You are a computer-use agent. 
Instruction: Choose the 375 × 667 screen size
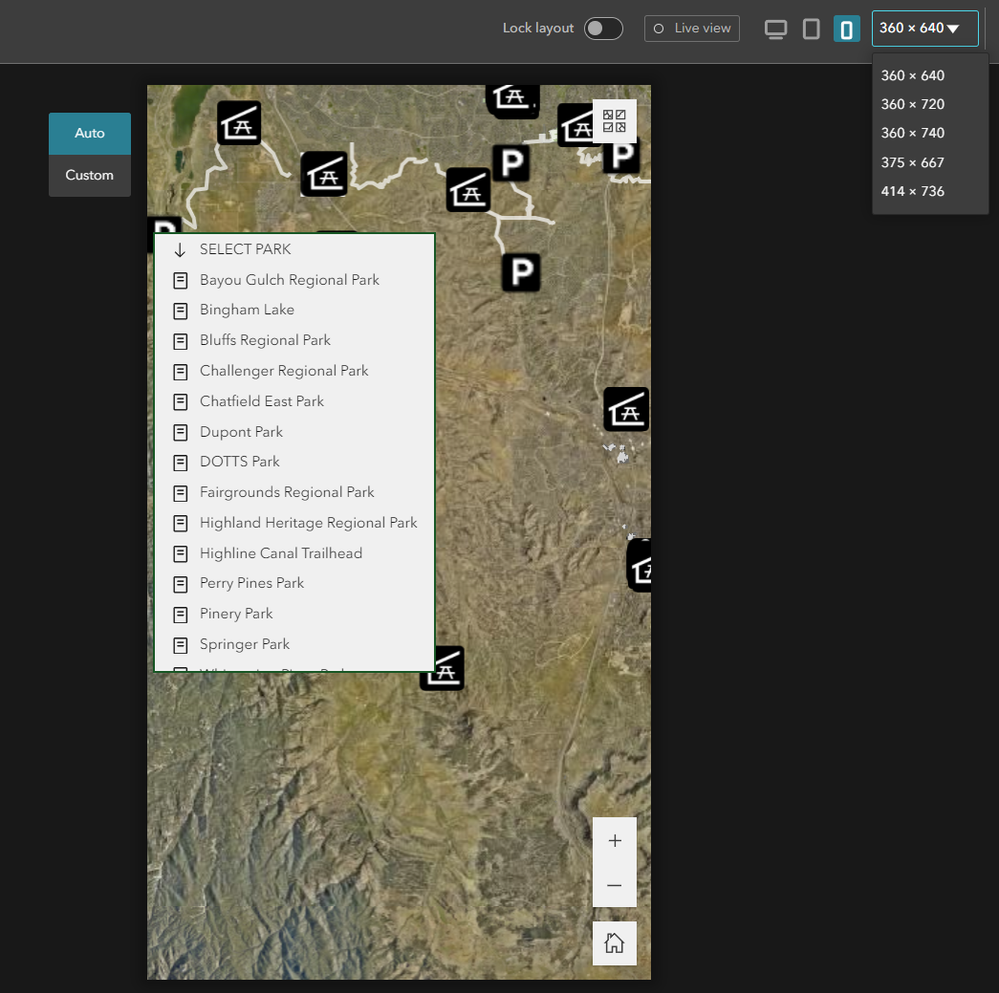pyautogui.click(x=912, y=162)
